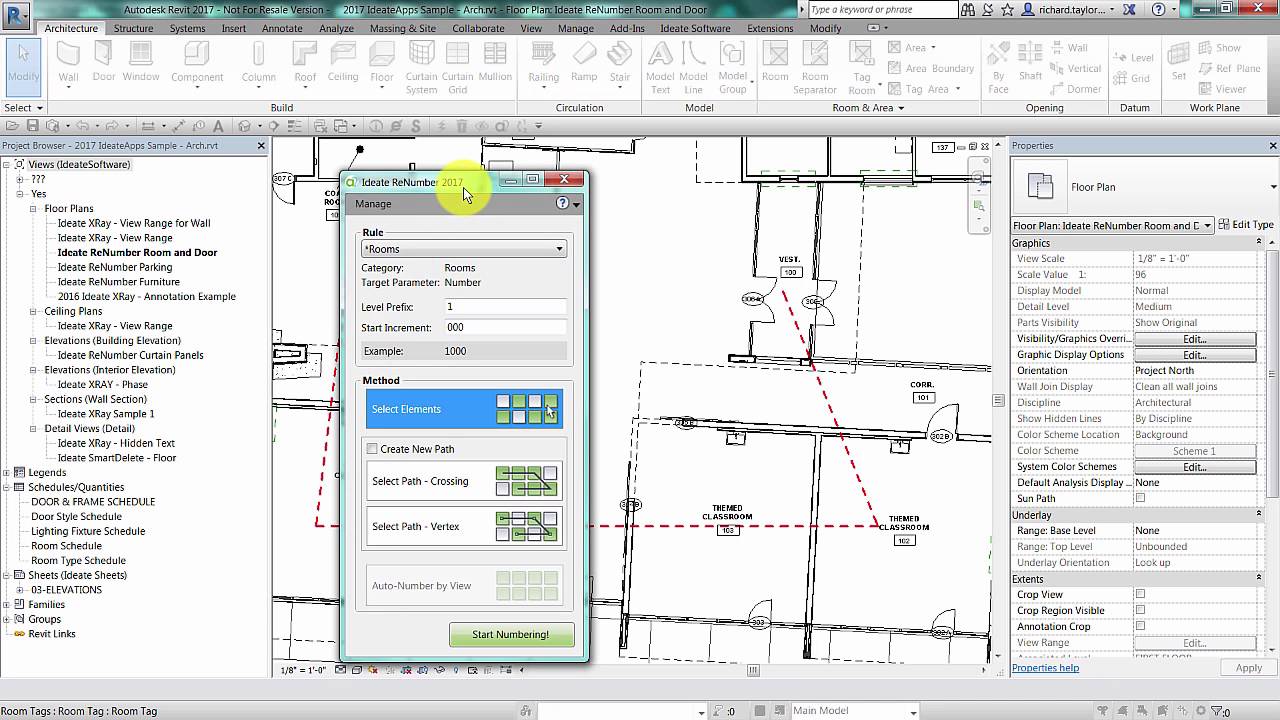Viewport: 1280px width, 720px height.
Task: Click the Start Increment field
Action: (x=505, y=327)
